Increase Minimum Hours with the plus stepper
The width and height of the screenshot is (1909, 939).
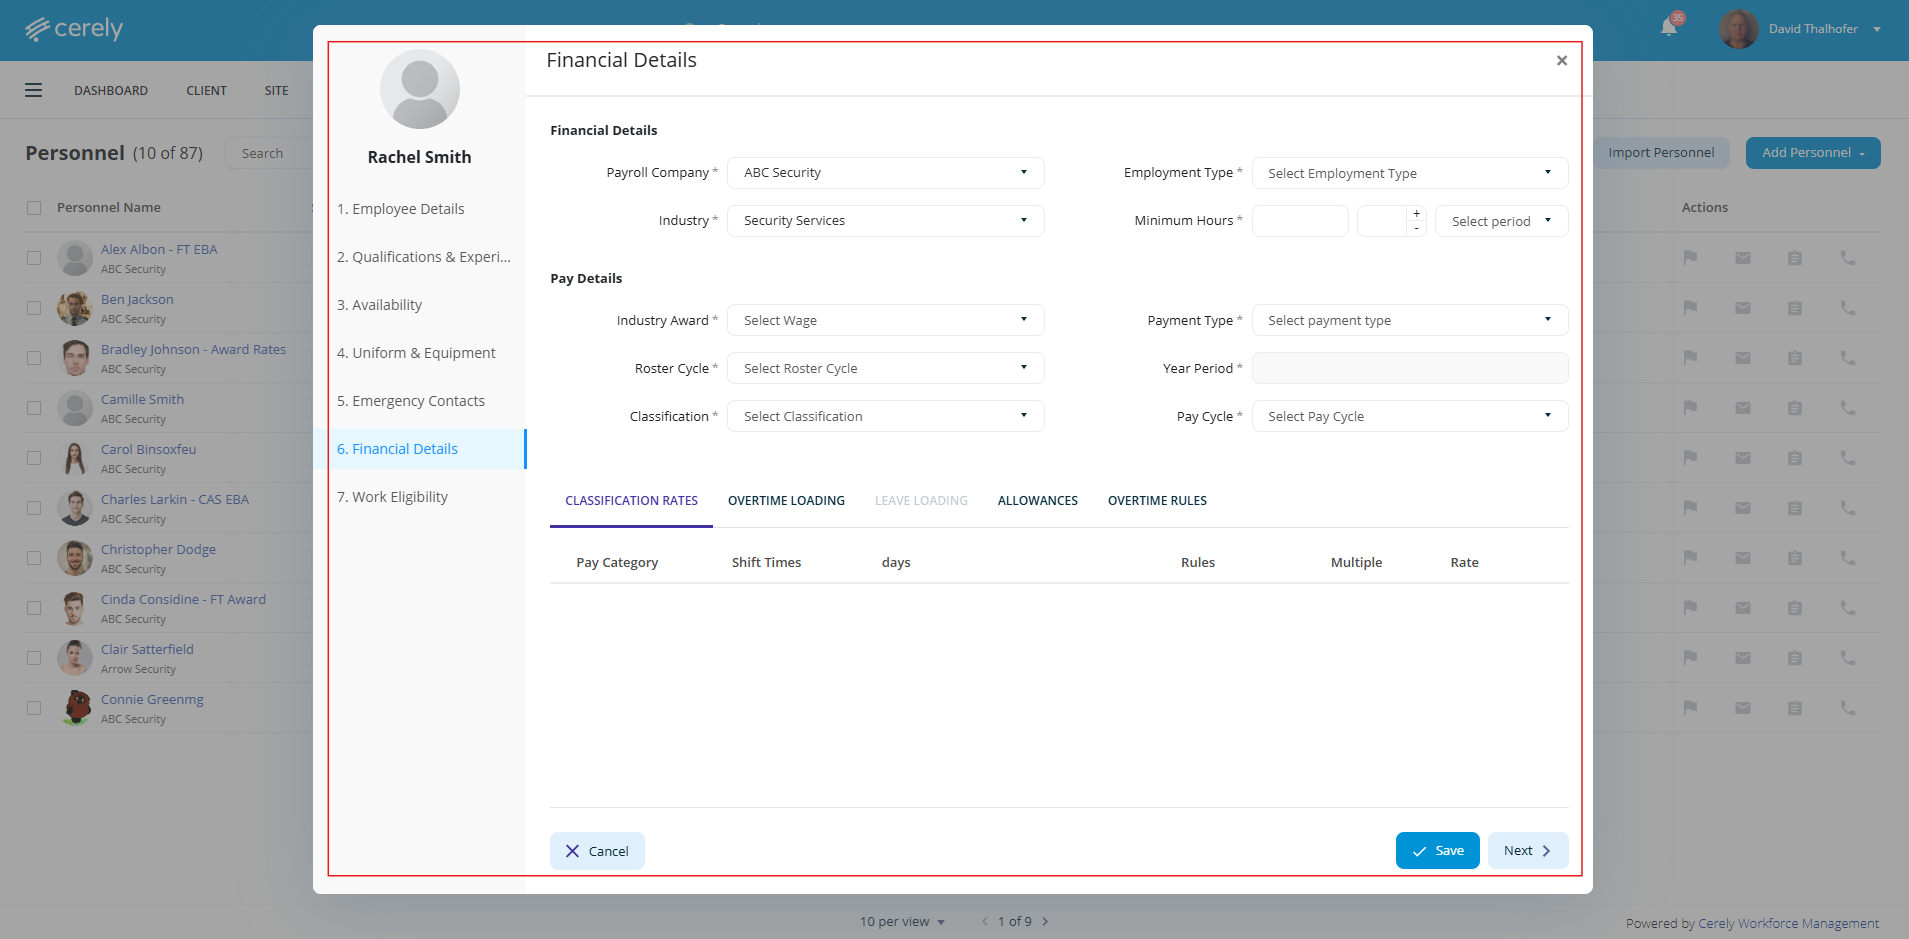[x=1416, y=214]
